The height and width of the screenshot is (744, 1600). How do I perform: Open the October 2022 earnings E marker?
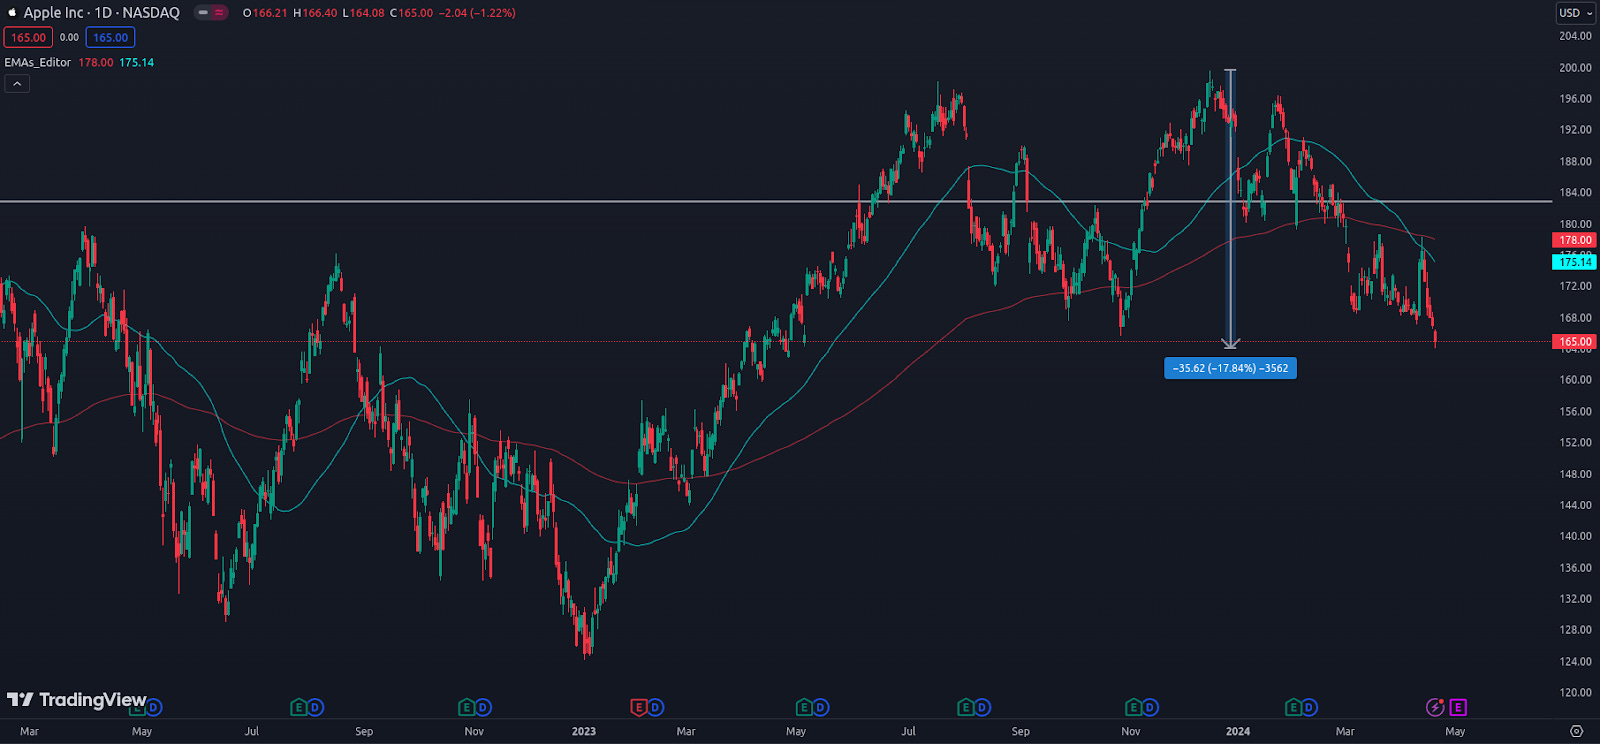466,707
